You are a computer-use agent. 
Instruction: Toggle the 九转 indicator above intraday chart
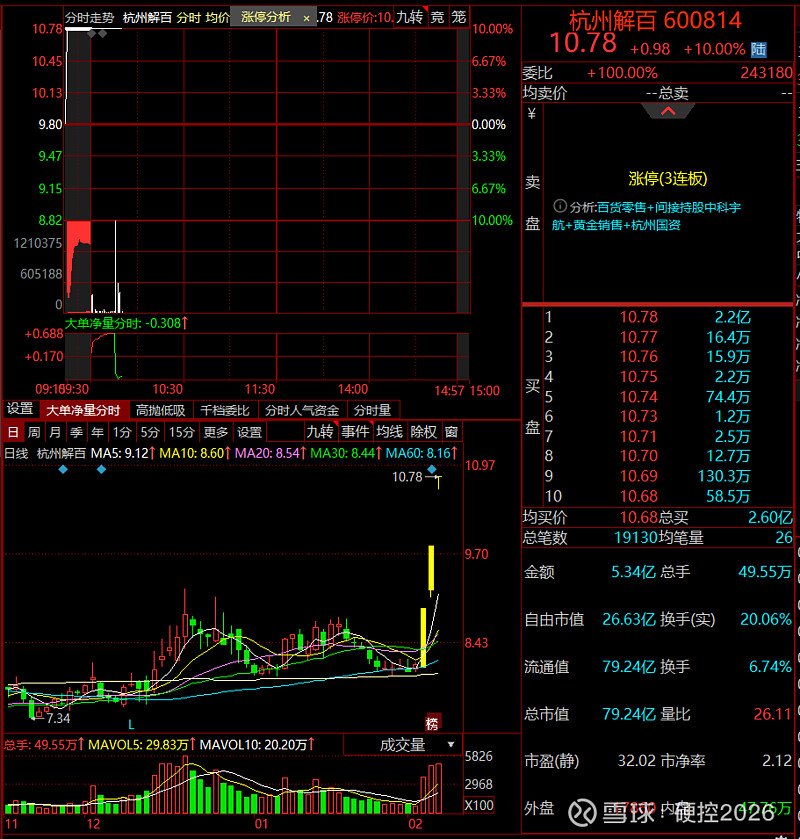point(409,18)
